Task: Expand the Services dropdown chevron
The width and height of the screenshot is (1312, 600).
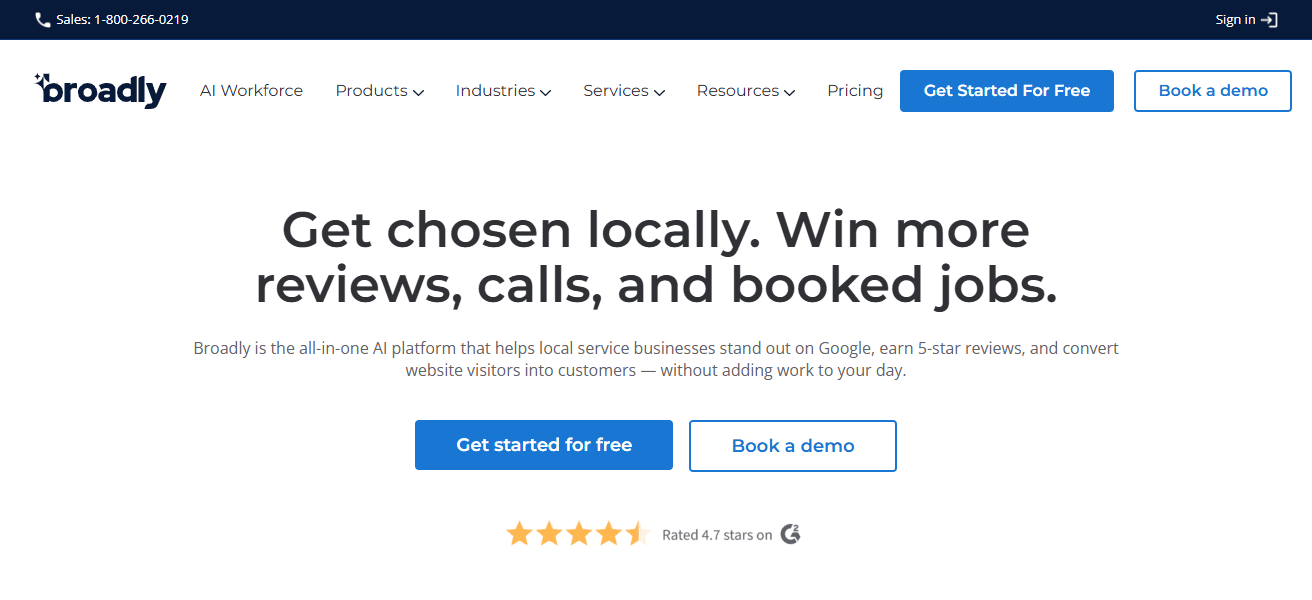Action: pos(659,92)
